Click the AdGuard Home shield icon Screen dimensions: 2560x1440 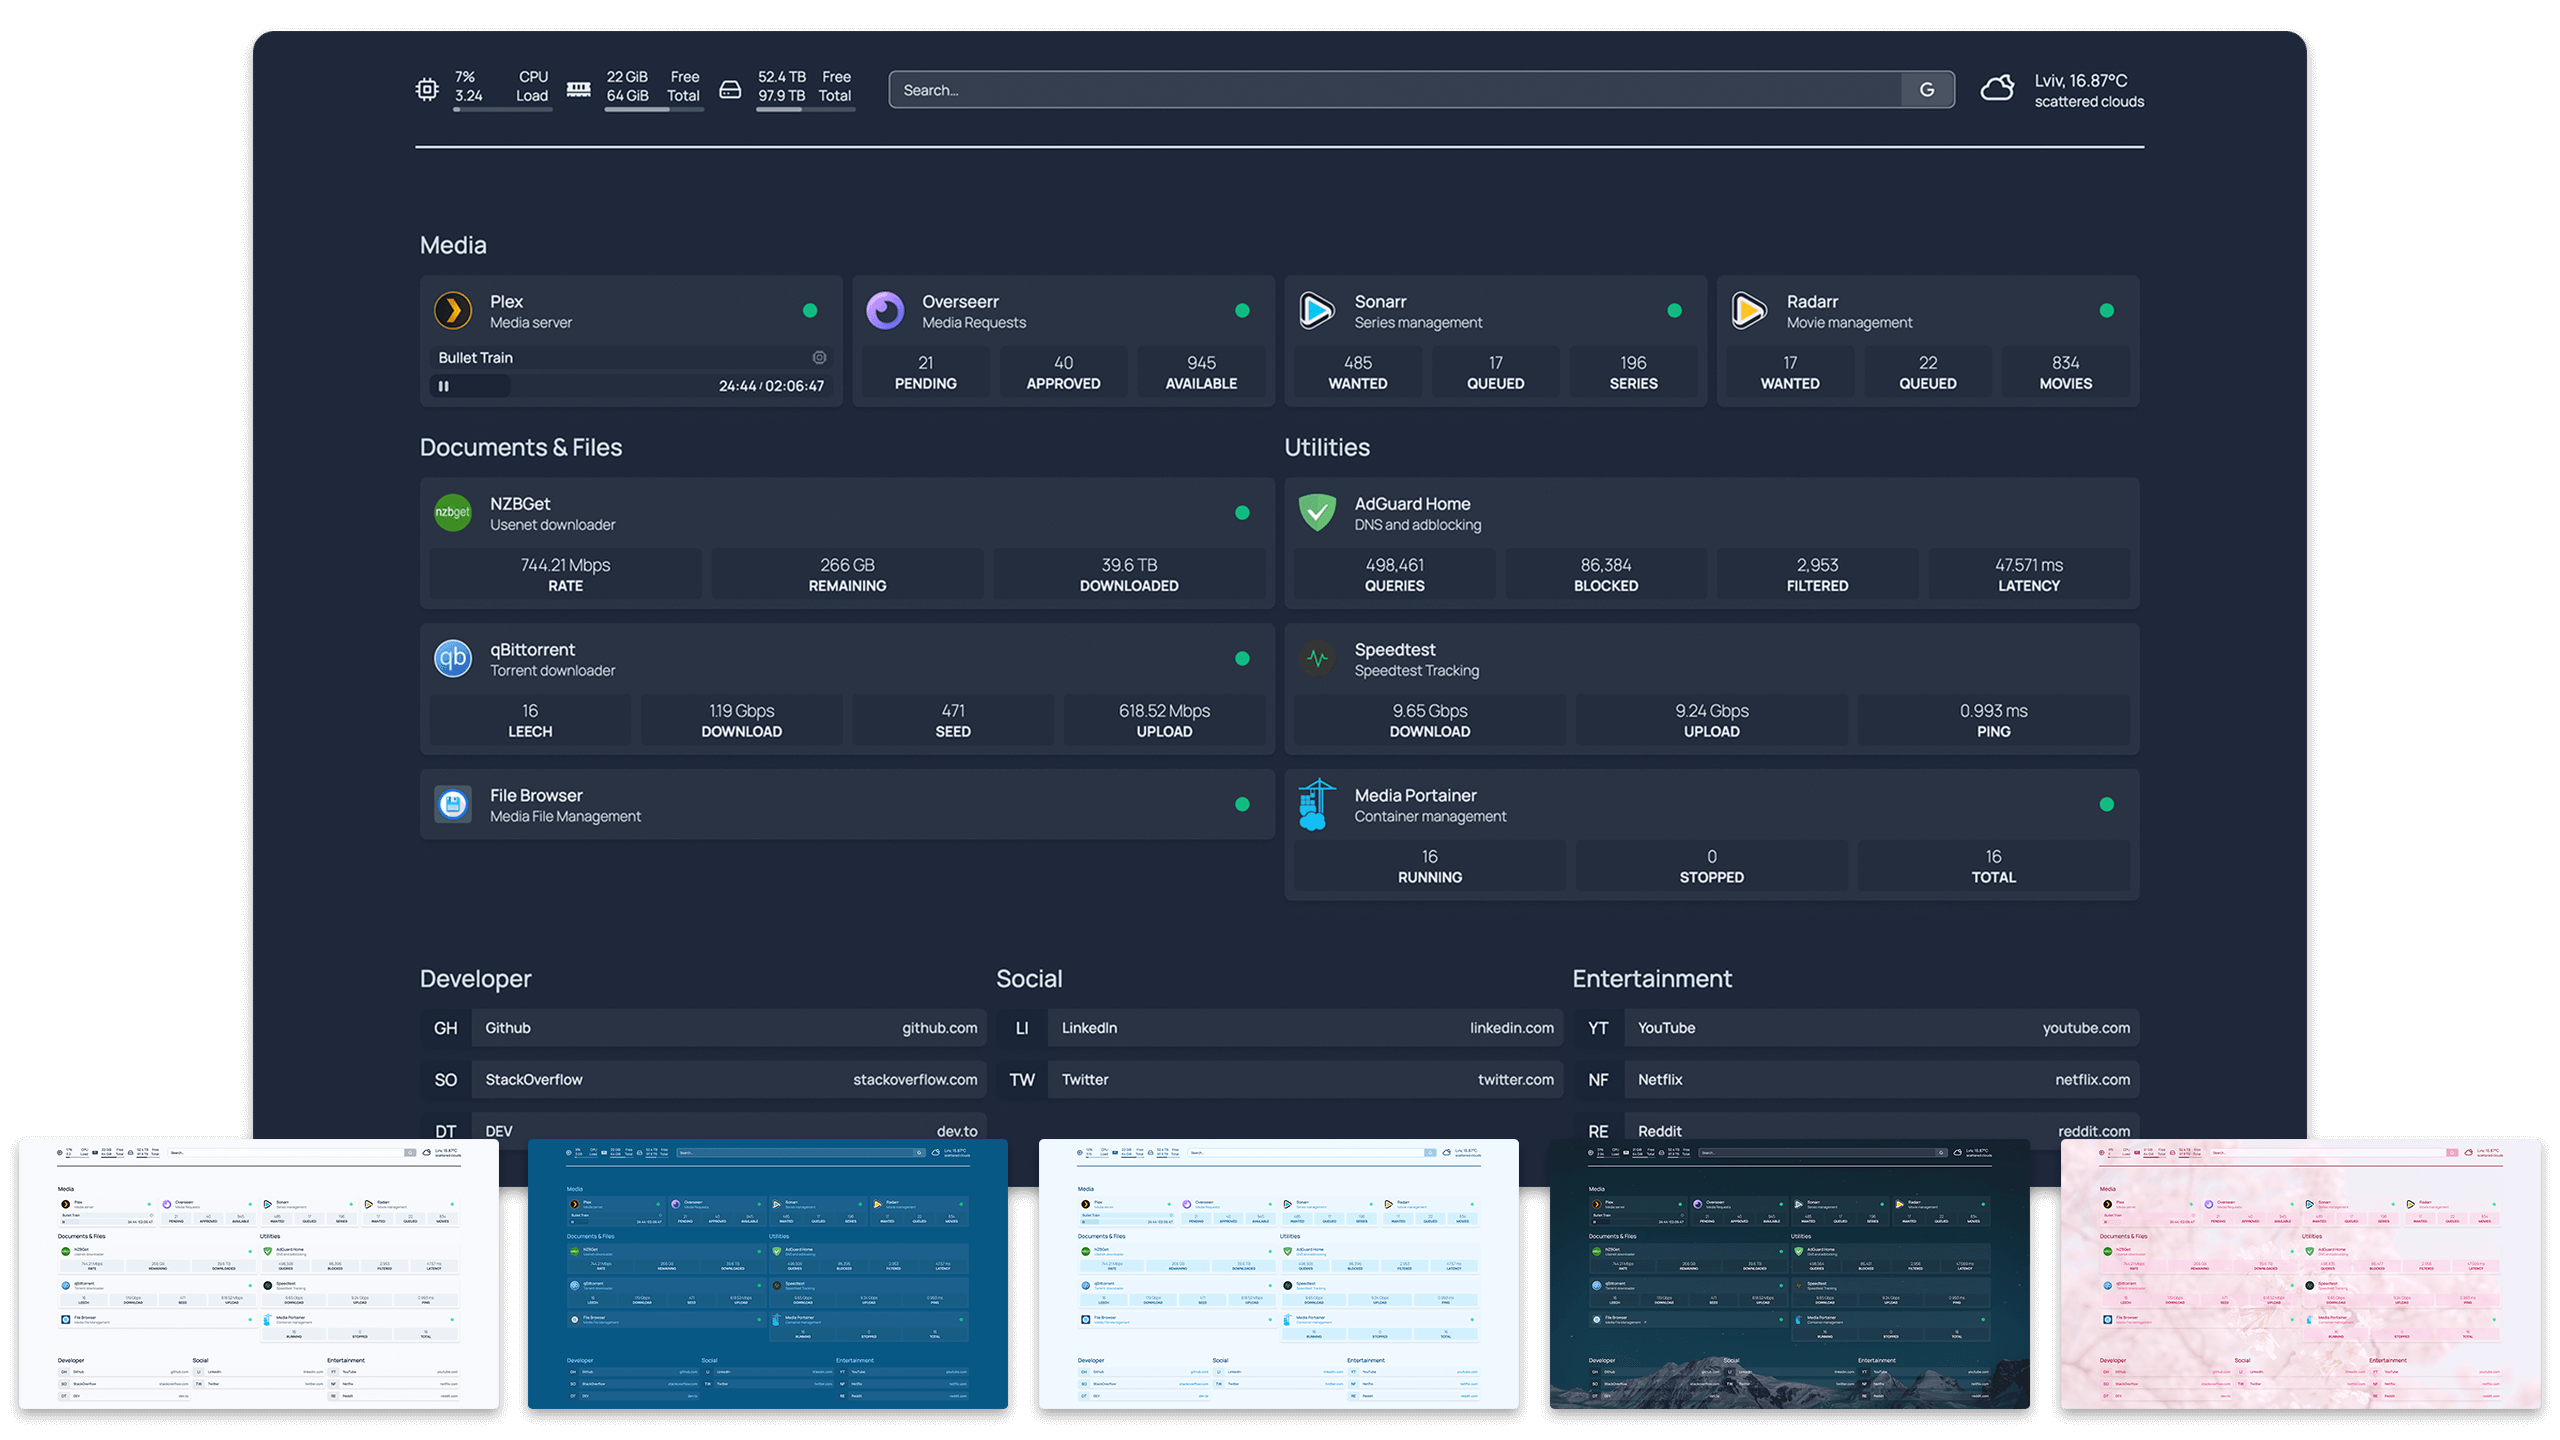coord(1317,513)
